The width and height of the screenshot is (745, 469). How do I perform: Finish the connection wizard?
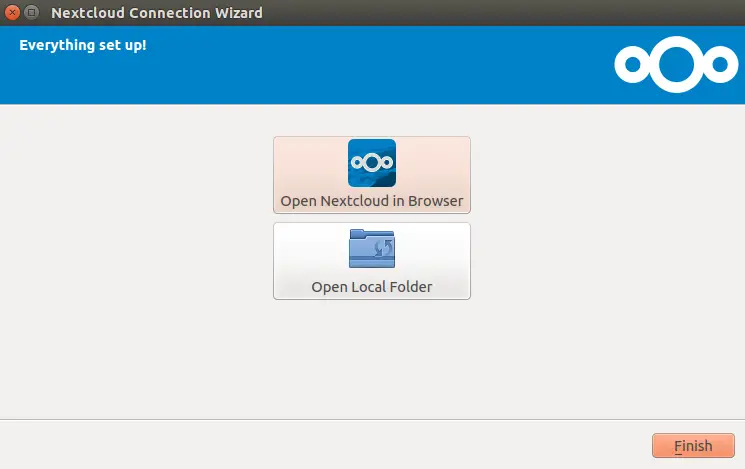click(693, 446)
